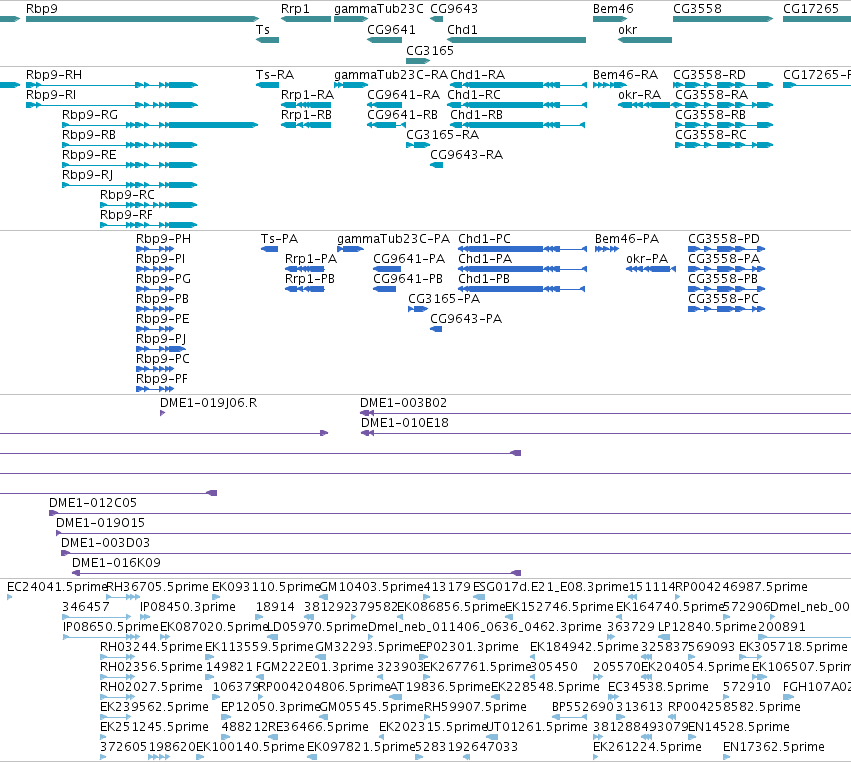Click the okr-PA protein
The height and width of the screenshot is (762, 851).
(x=651, y=269)
